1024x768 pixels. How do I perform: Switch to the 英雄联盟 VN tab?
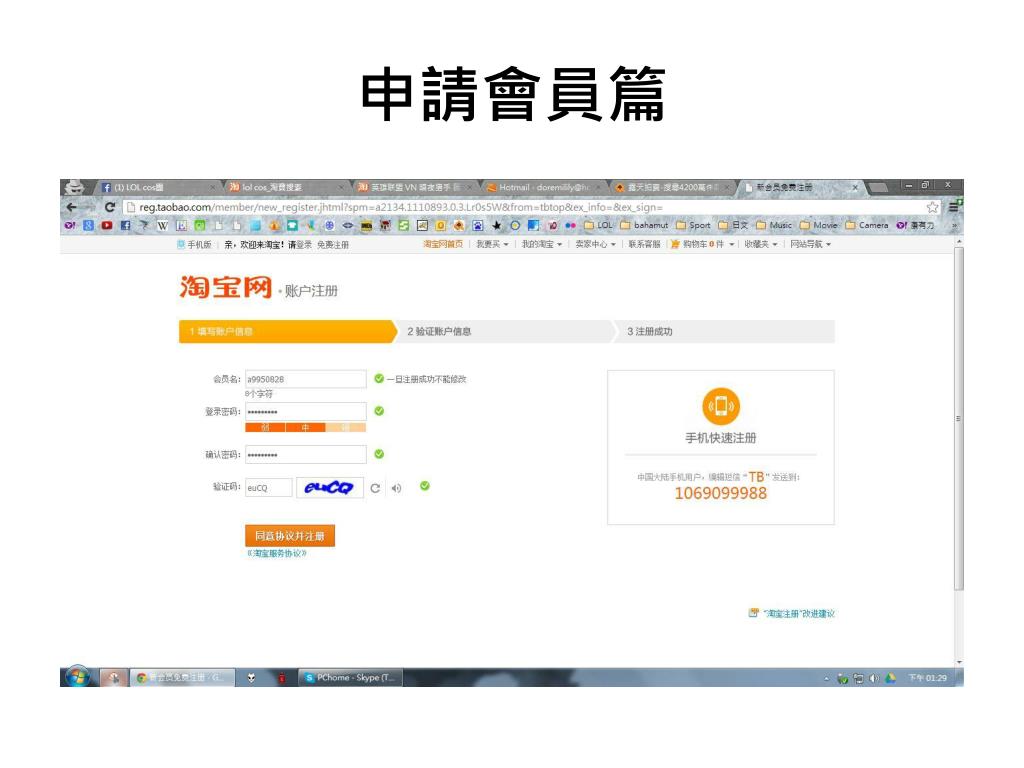point(415,187)
